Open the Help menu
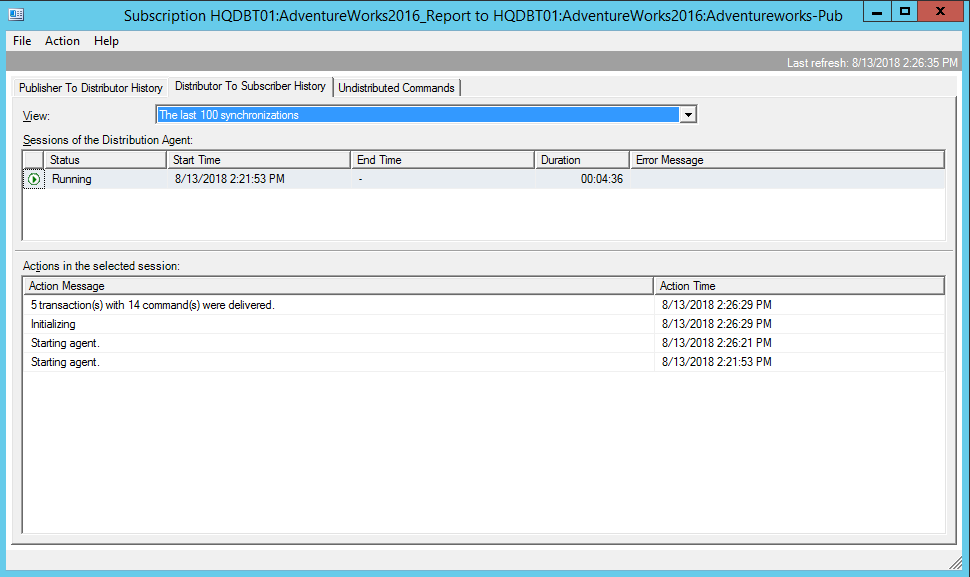The image size is (970, 577). click(x=106, y=41)
